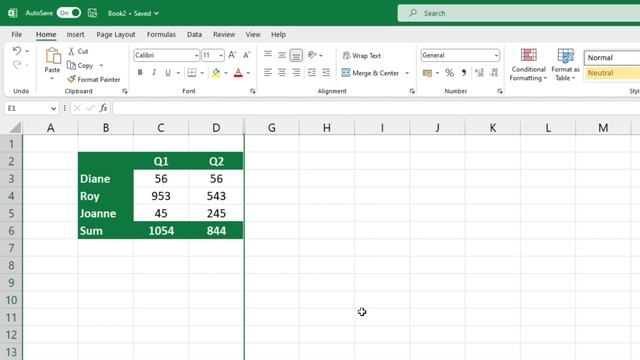Open the Data tab
Viewport: 640px width, 360px height.
tap(194, 34)
